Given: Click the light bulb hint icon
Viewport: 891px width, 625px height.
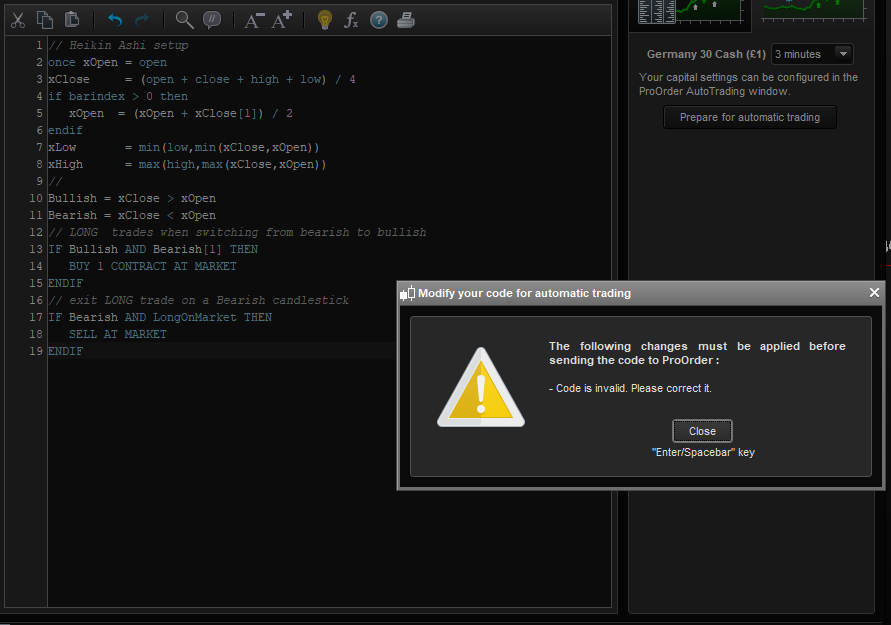Looking at the screenshot, I should tap(324, 20).
